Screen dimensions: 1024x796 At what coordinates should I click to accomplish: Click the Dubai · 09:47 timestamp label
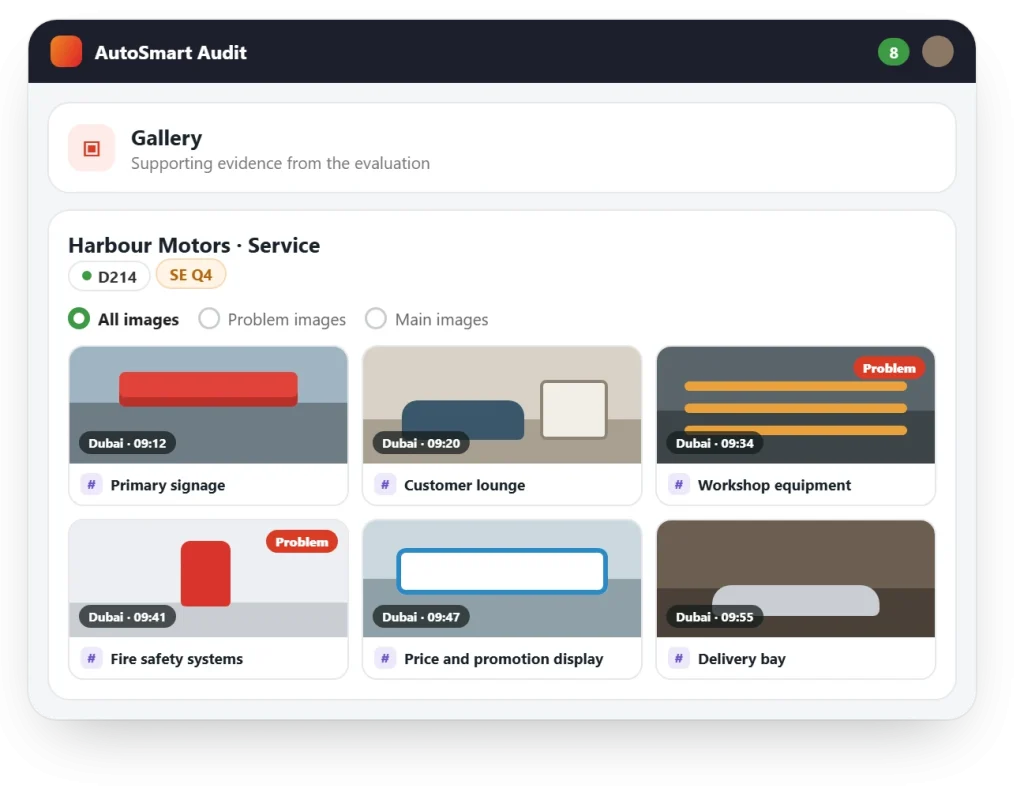(421, 616)
